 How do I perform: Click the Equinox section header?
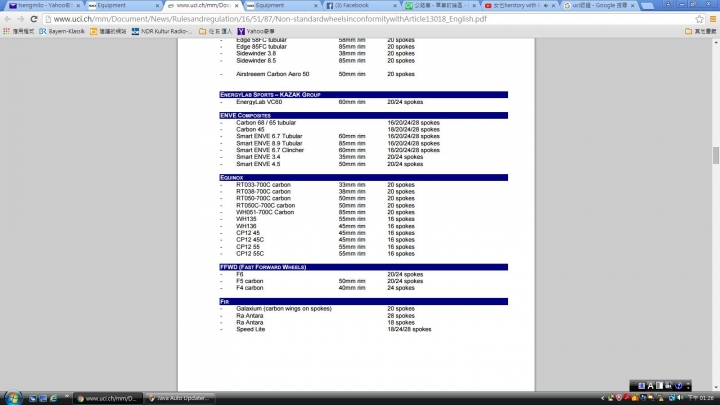tap(364, 177)
